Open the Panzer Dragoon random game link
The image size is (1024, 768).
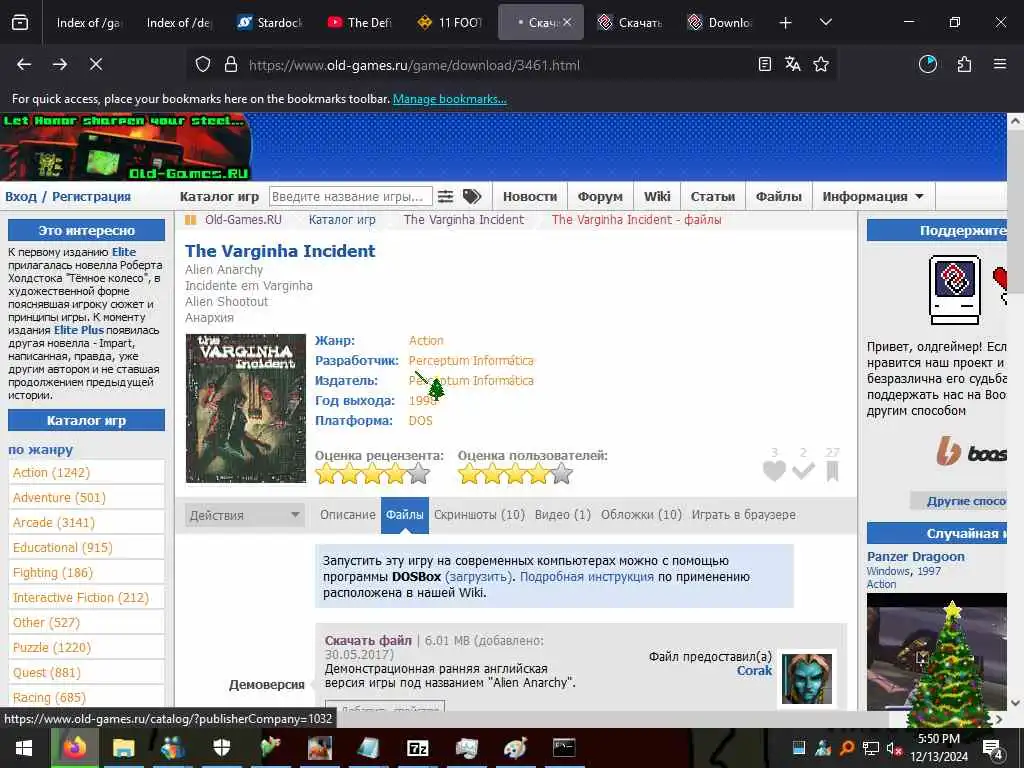pos(916,556)
